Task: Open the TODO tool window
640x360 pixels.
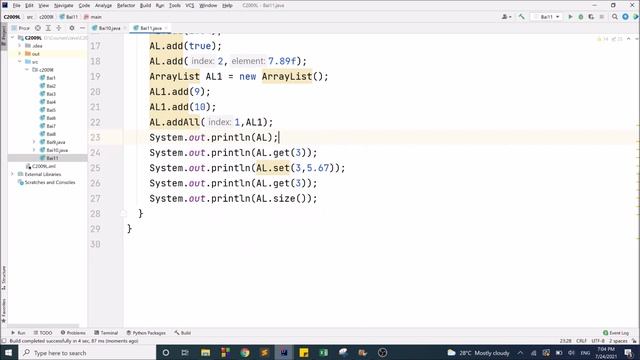Action: click(x=43, y=333)
